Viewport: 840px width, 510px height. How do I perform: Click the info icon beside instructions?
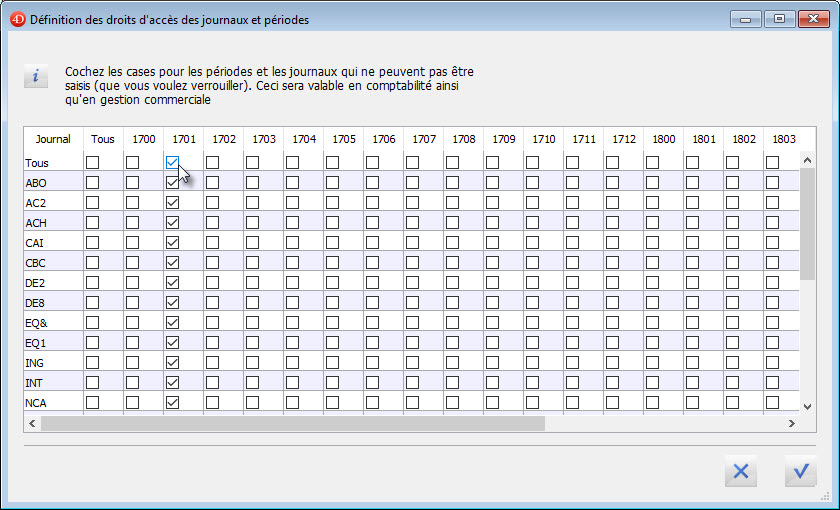[36, 77]
